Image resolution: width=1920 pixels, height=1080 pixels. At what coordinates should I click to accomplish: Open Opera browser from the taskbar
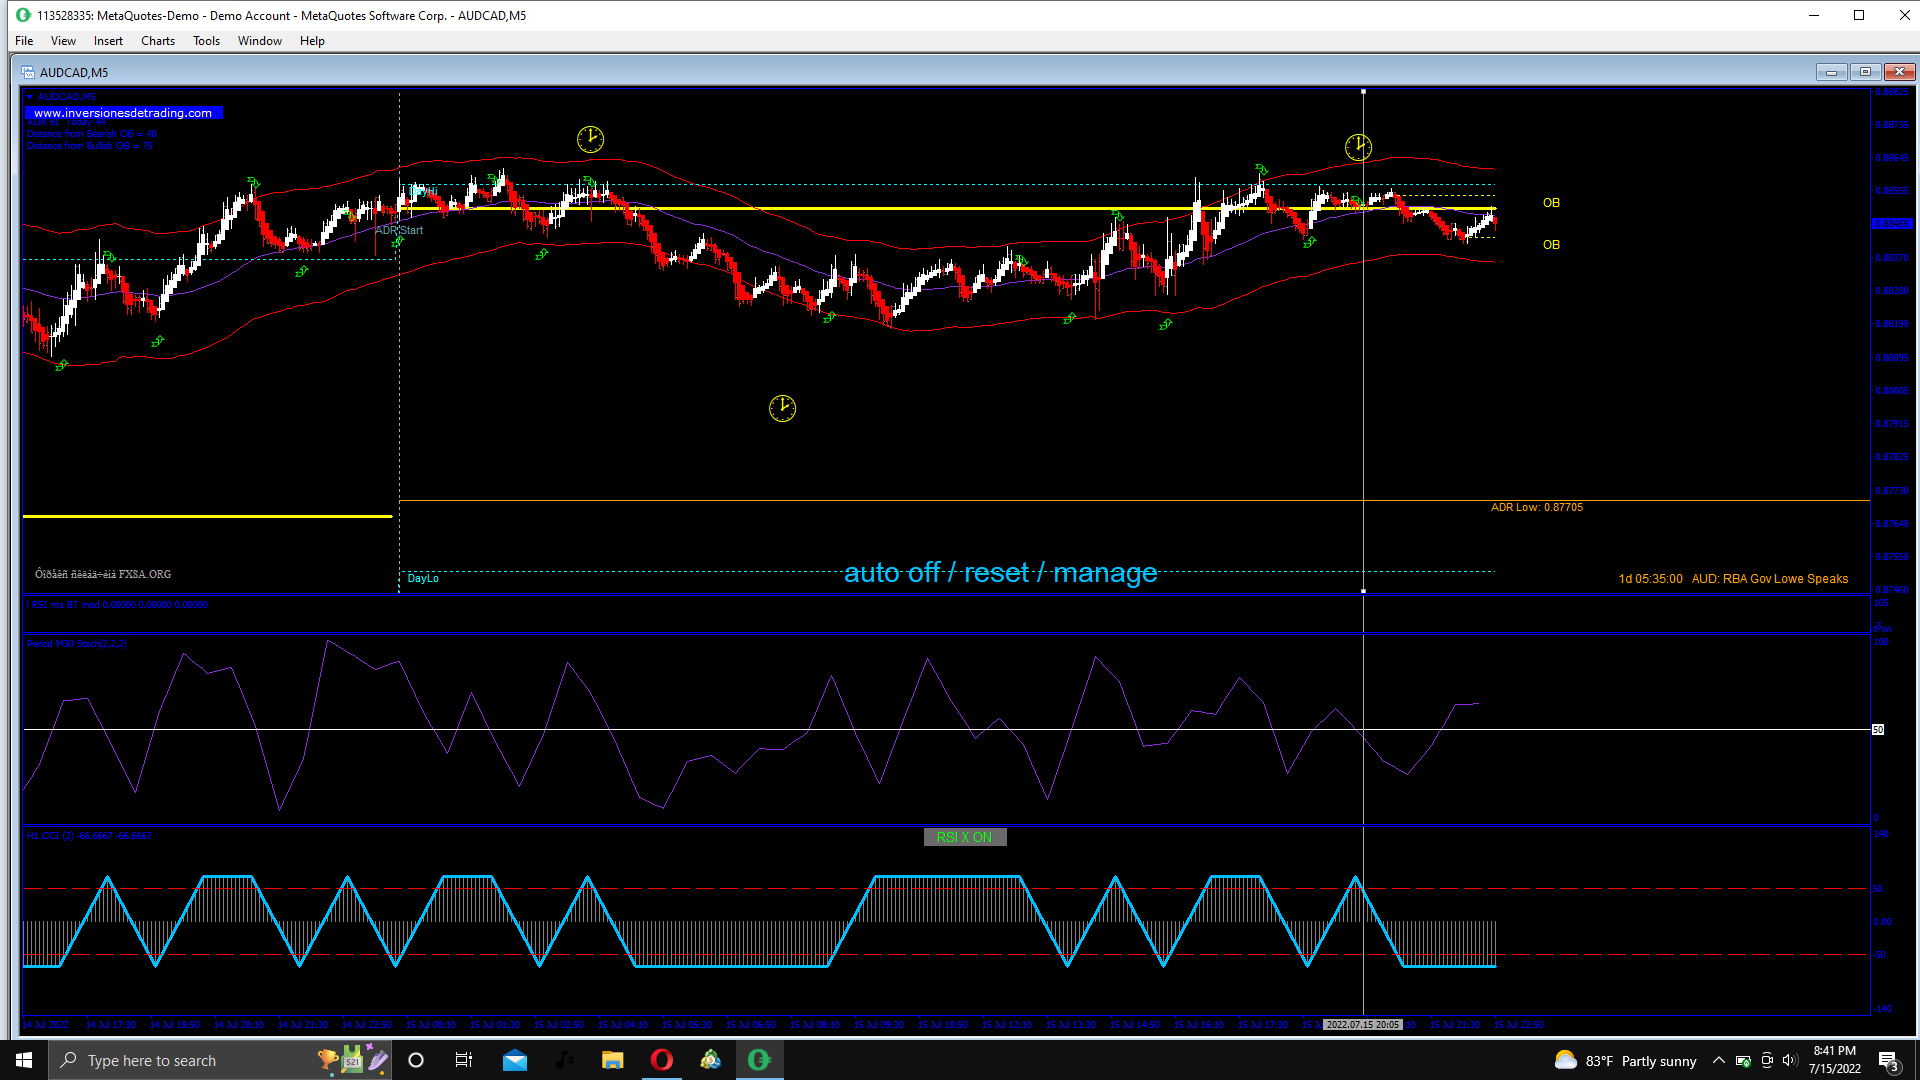pyautogui.click(x=661, y=1060)
